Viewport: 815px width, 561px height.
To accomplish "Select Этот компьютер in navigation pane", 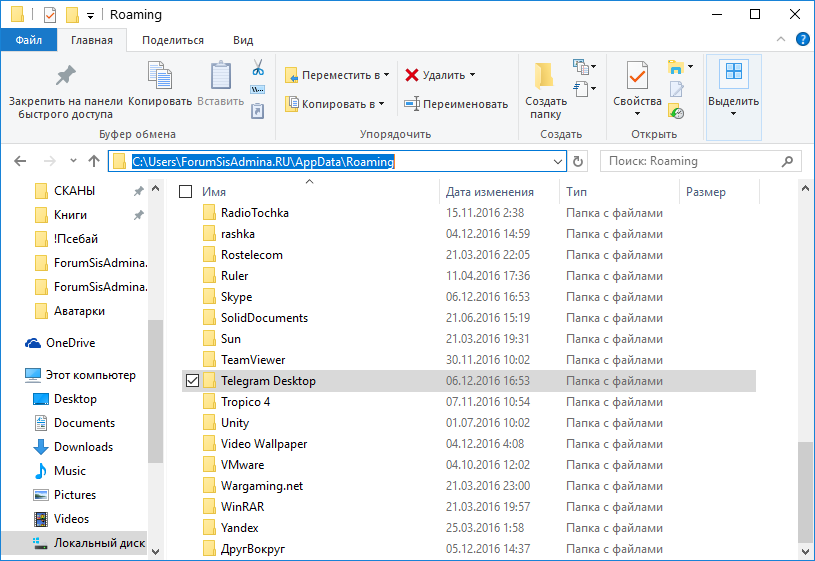I will [x=81, y=375].
